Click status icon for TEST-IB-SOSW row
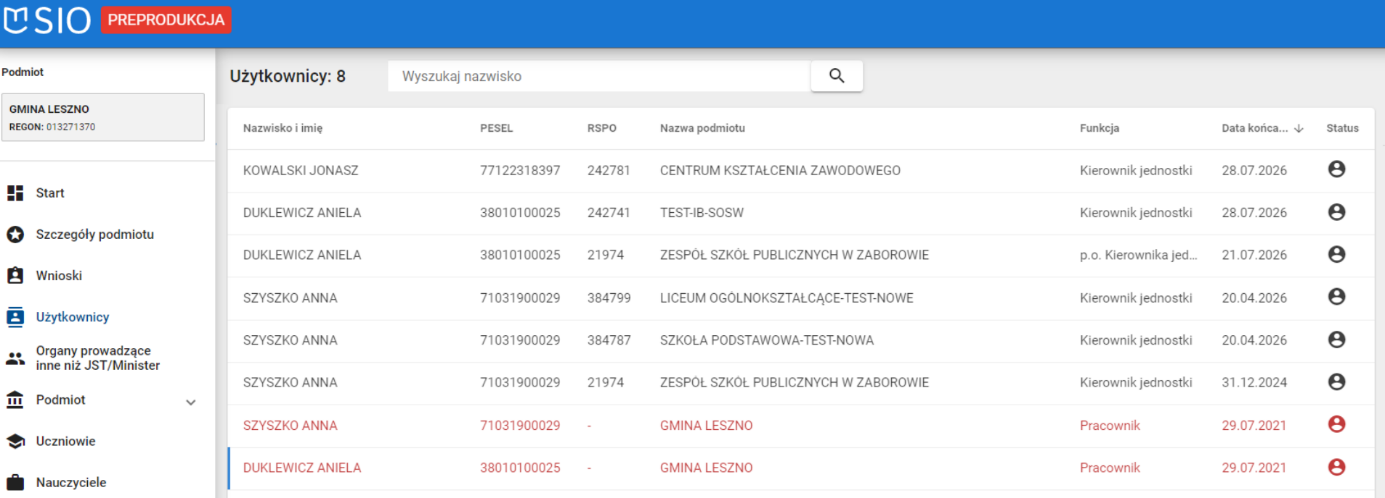 click(1336, 212)
